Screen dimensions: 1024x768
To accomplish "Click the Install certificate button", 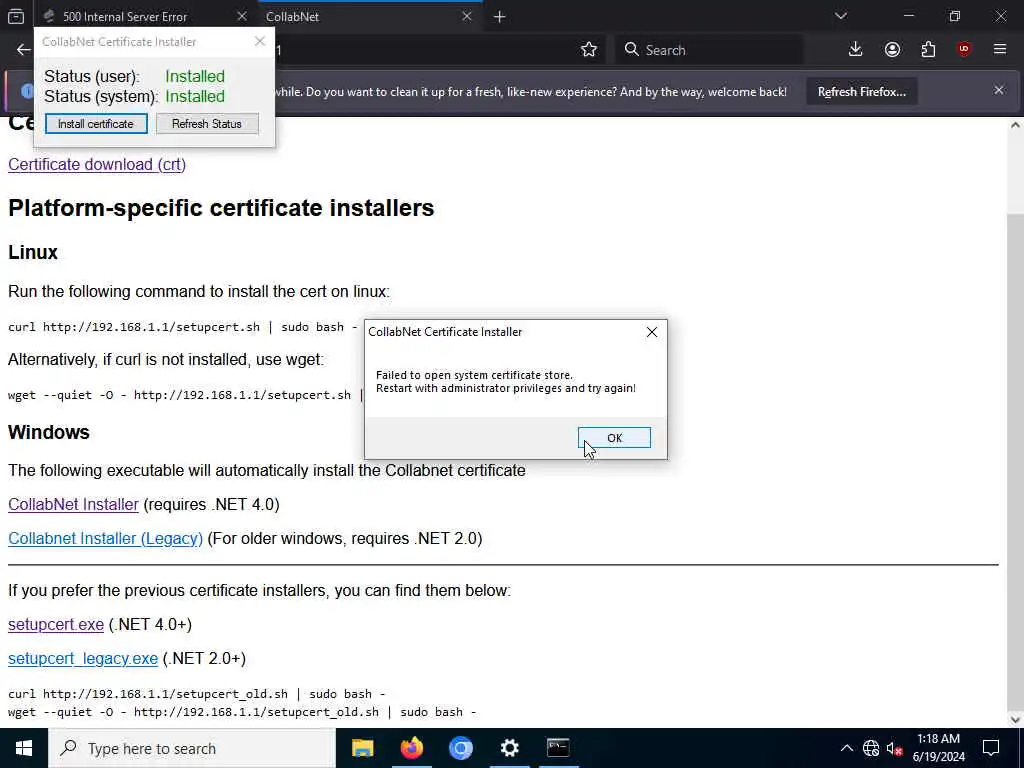I will [x=96, y=123].
